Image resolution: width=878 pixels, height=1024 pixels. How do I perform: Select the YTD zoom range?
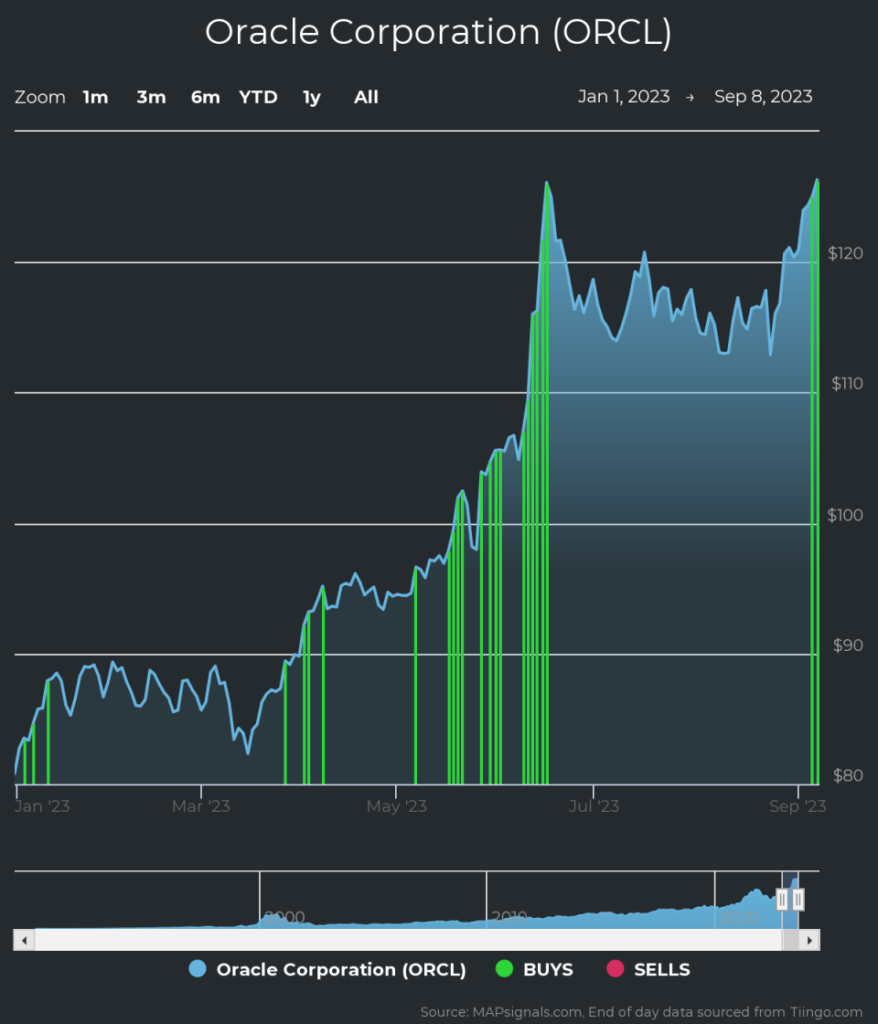[258, 97]
